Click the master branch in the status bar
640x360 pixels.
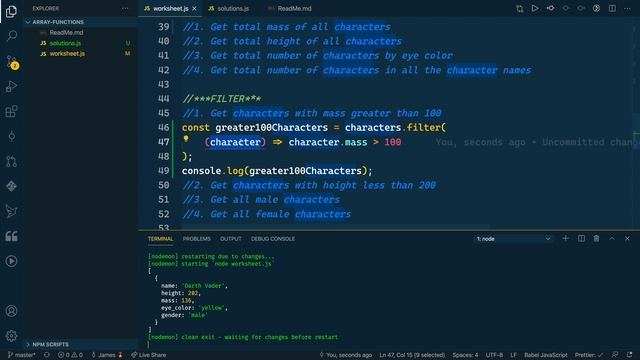click(x=22, y=355)
